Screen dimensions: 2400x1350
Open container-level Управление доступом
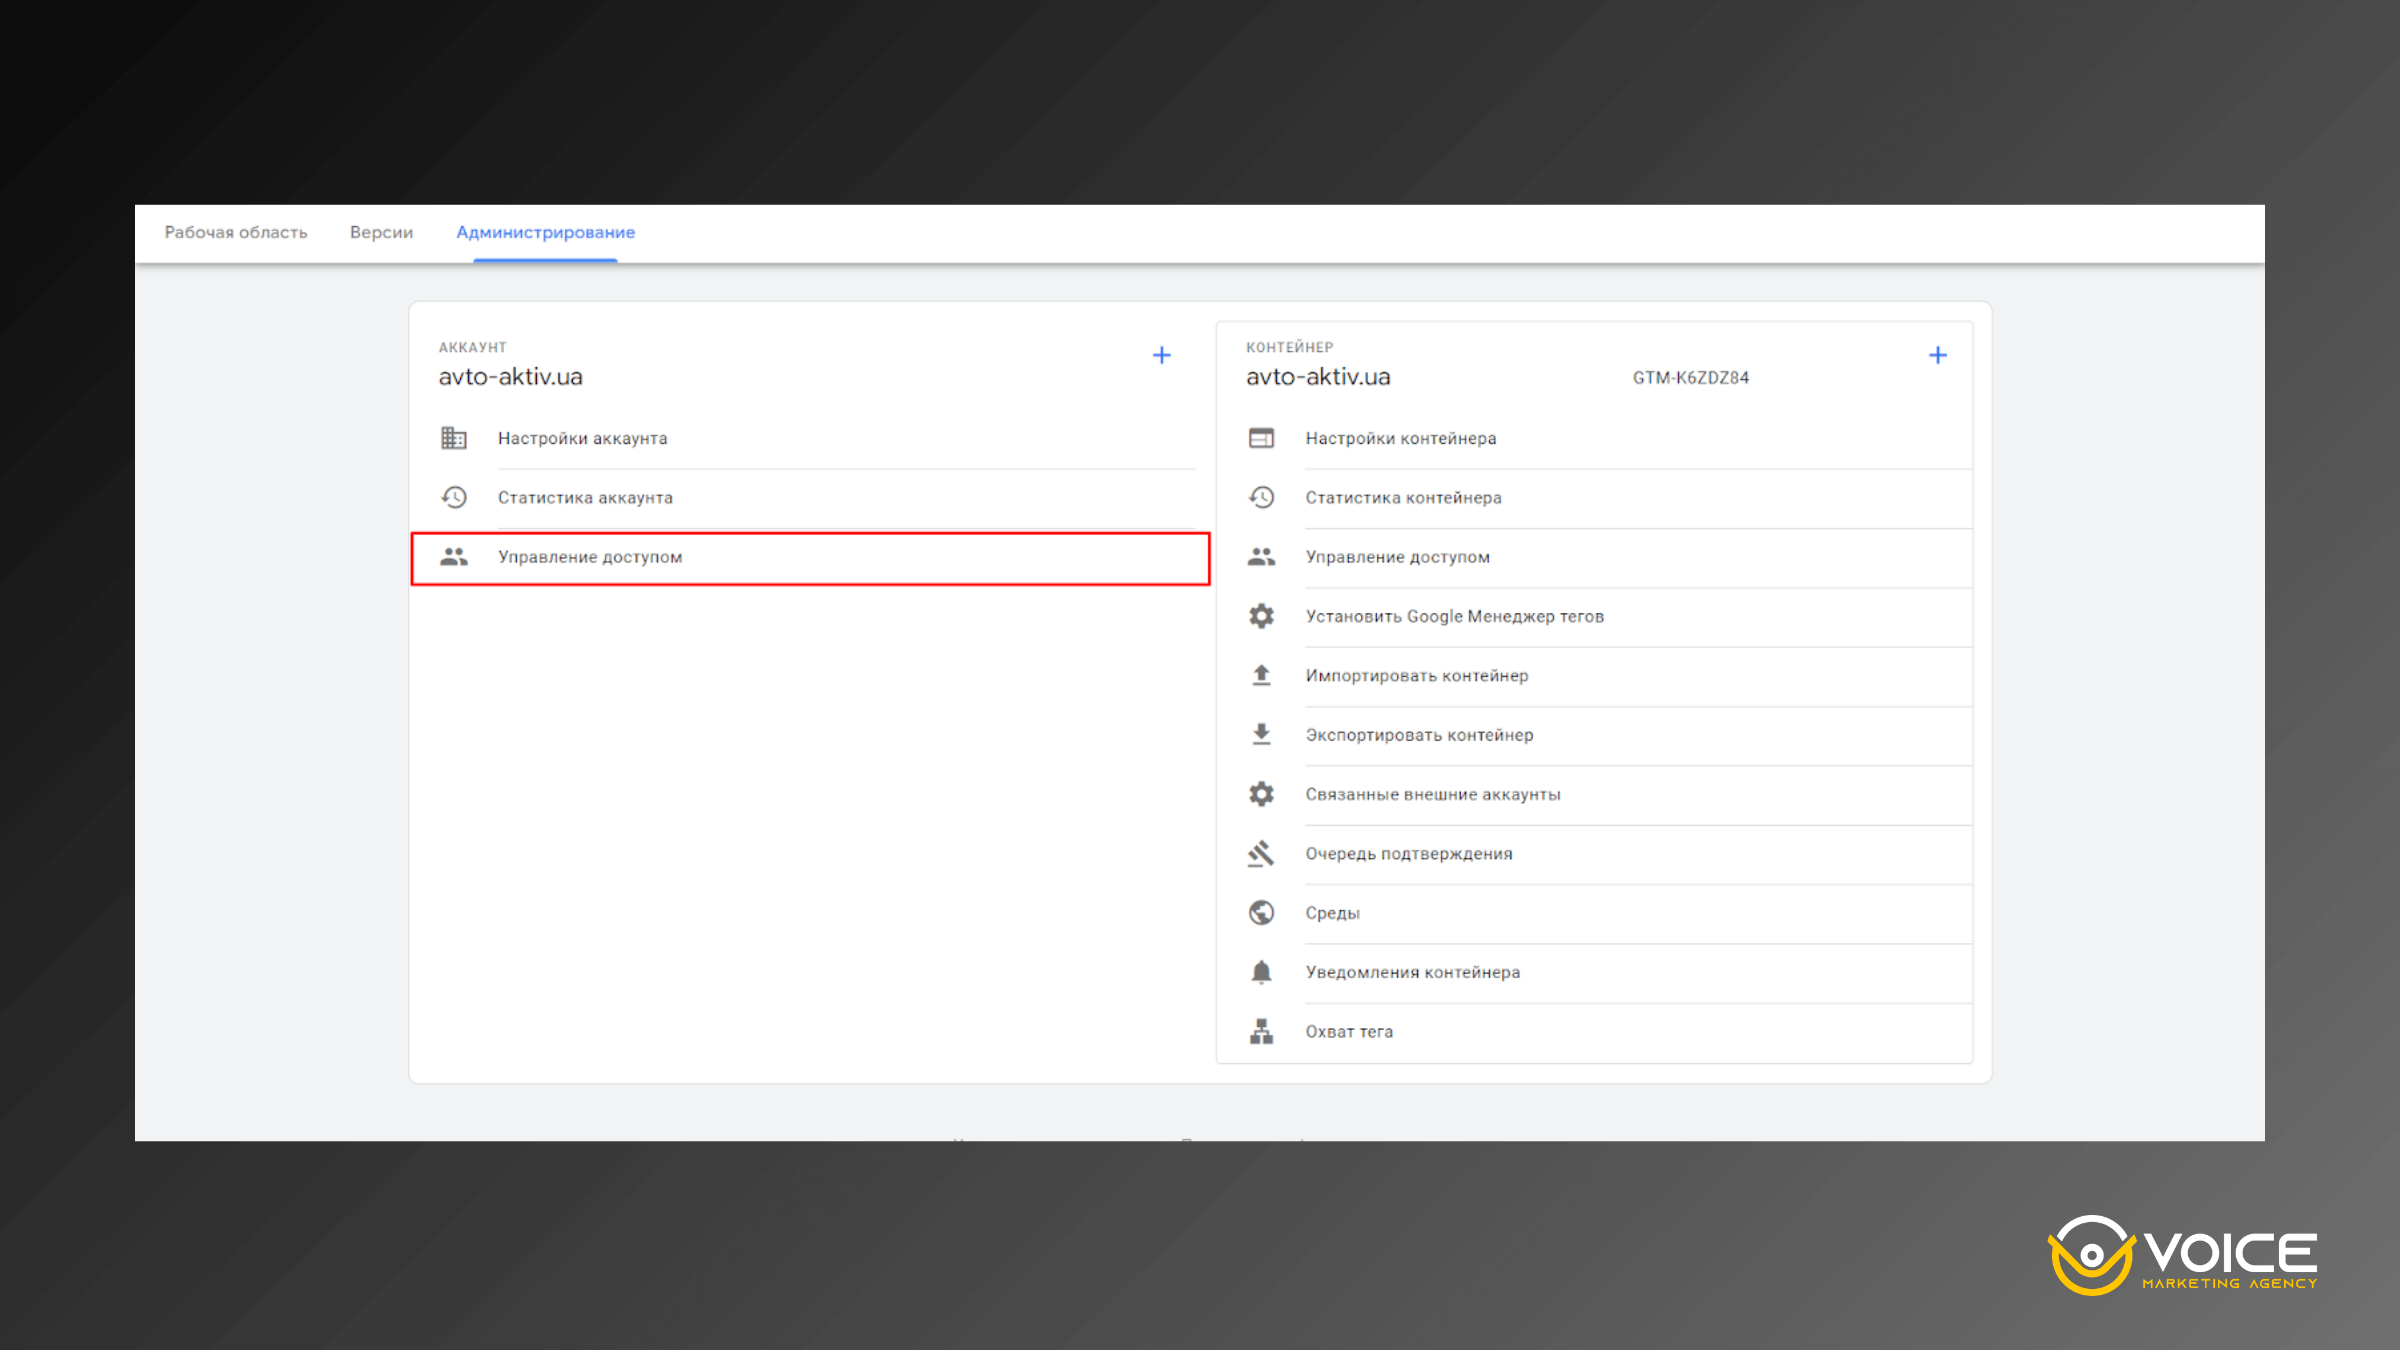pos(1397,557)
